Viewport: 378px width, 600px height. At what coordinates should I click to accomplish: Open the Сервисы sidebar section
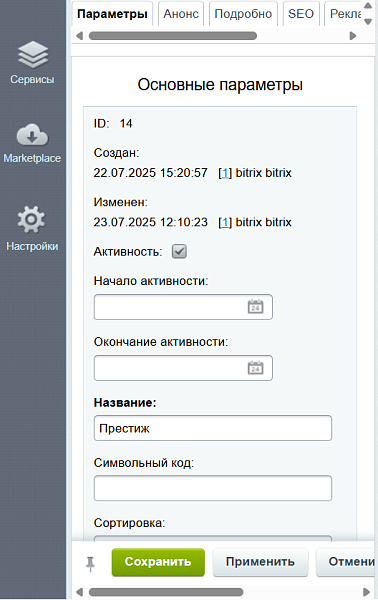point(32,62)
